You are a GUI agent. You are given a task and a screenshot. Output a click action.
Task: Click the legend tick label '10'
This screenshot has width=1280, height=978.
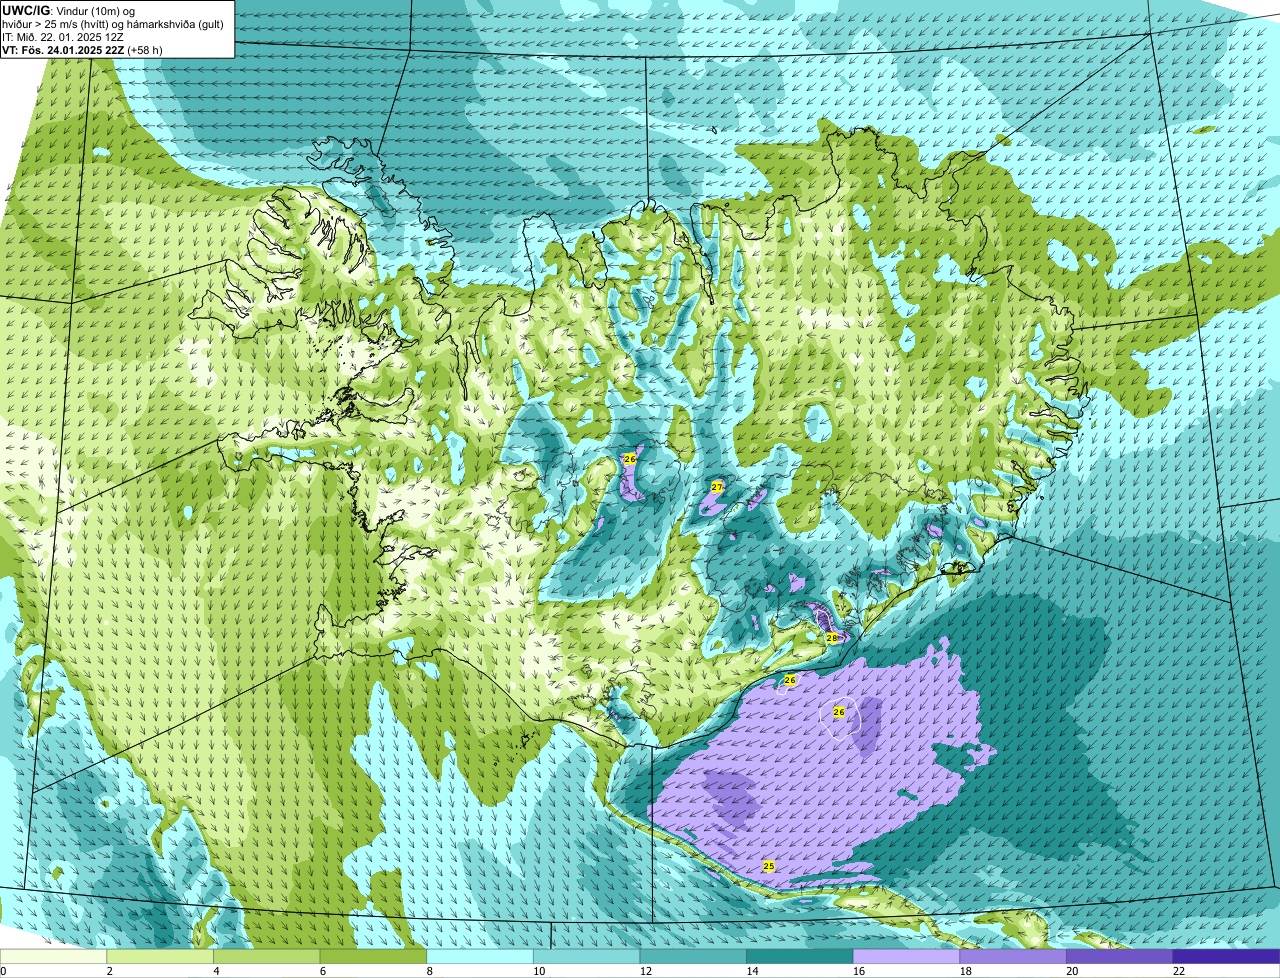tap(539, 971)
